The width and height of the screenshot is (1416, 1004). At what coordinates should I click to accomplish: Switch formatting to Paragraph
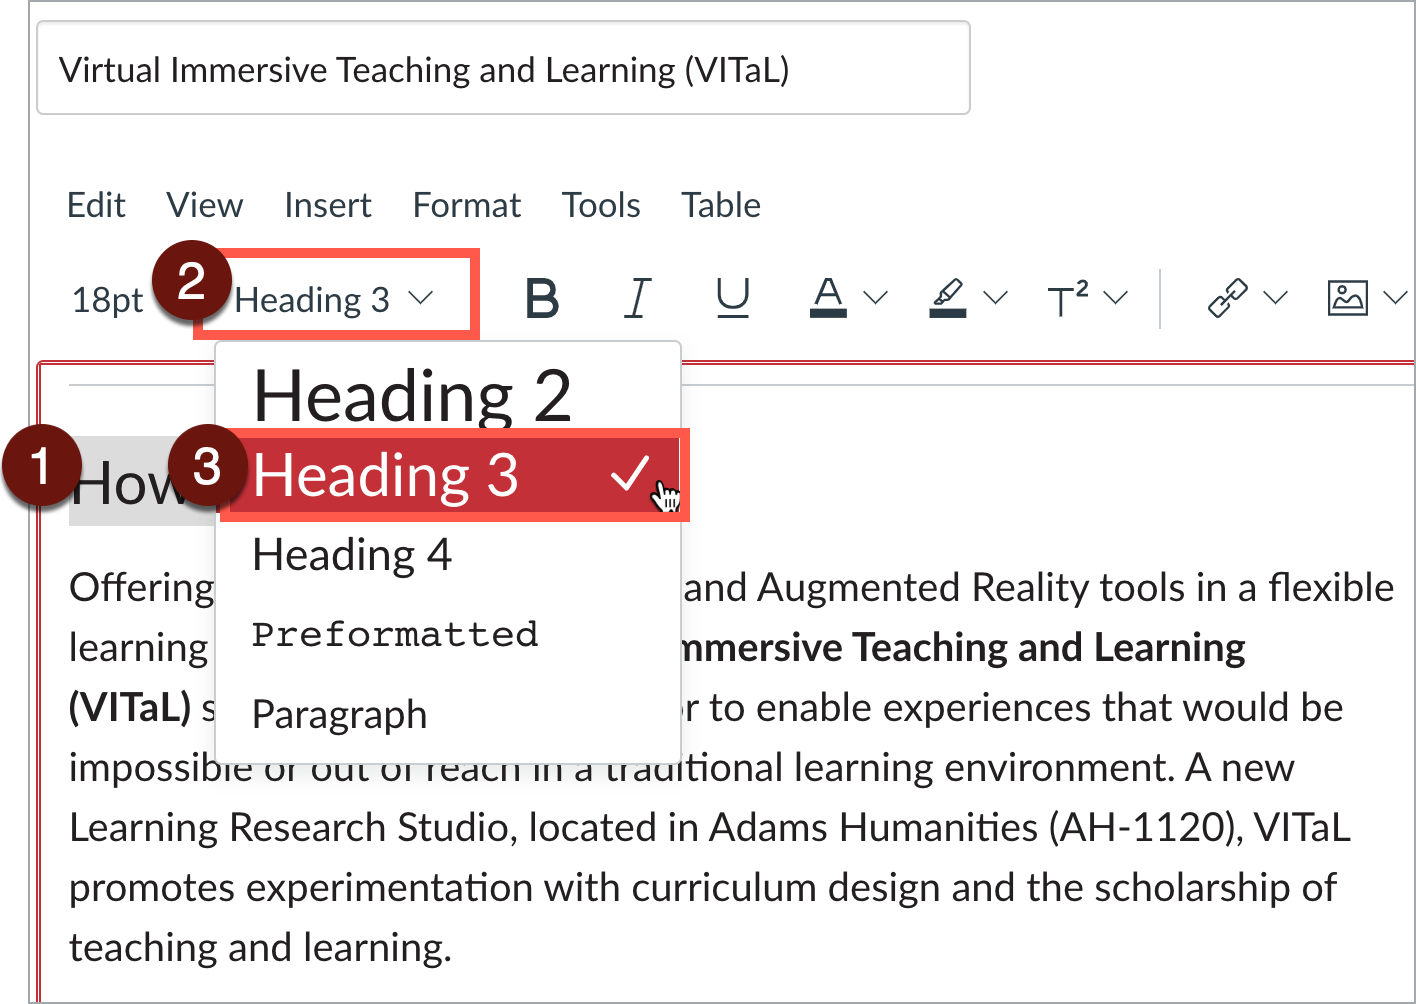point(339,714)
